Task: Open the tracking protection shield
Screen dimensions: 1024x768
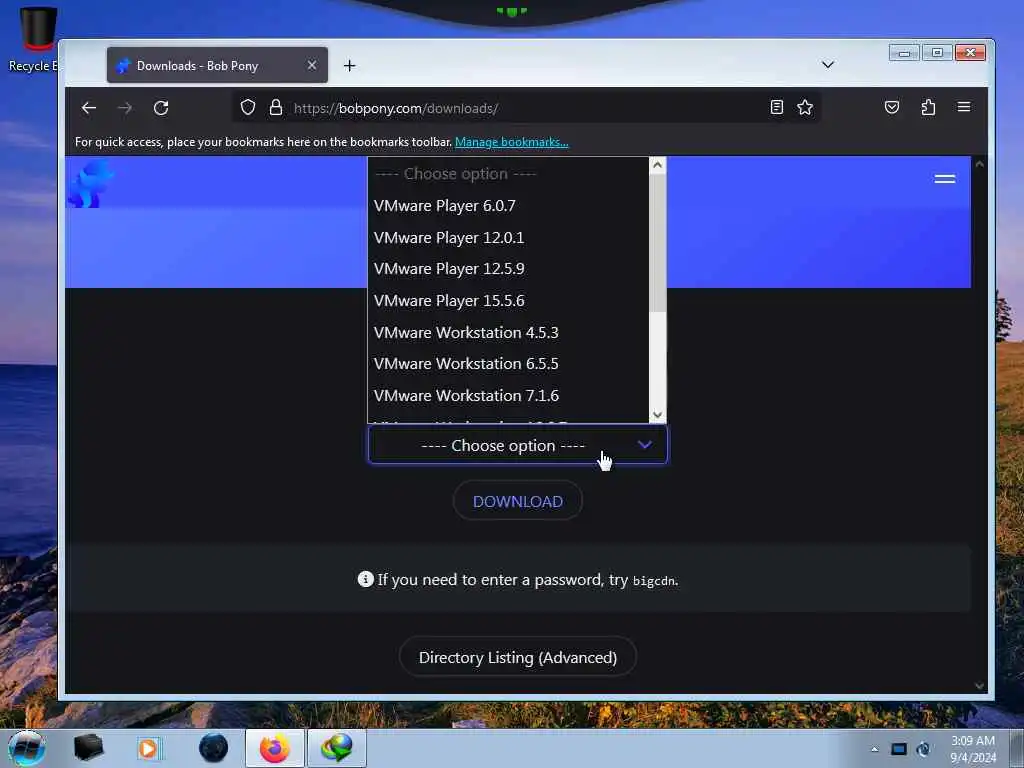Action: coord(248,107)
